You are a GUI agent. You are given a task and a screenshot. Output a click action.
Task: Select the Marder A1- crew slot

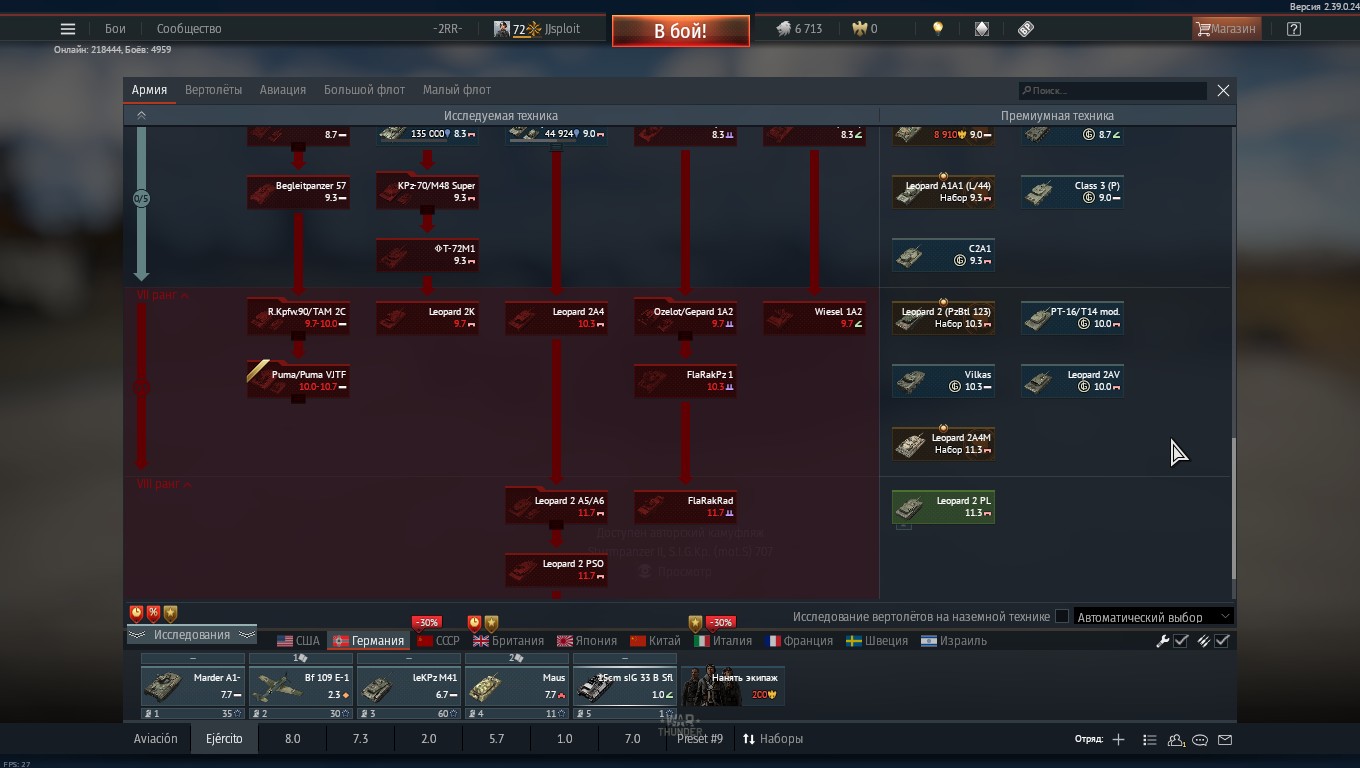click(193, 686)
